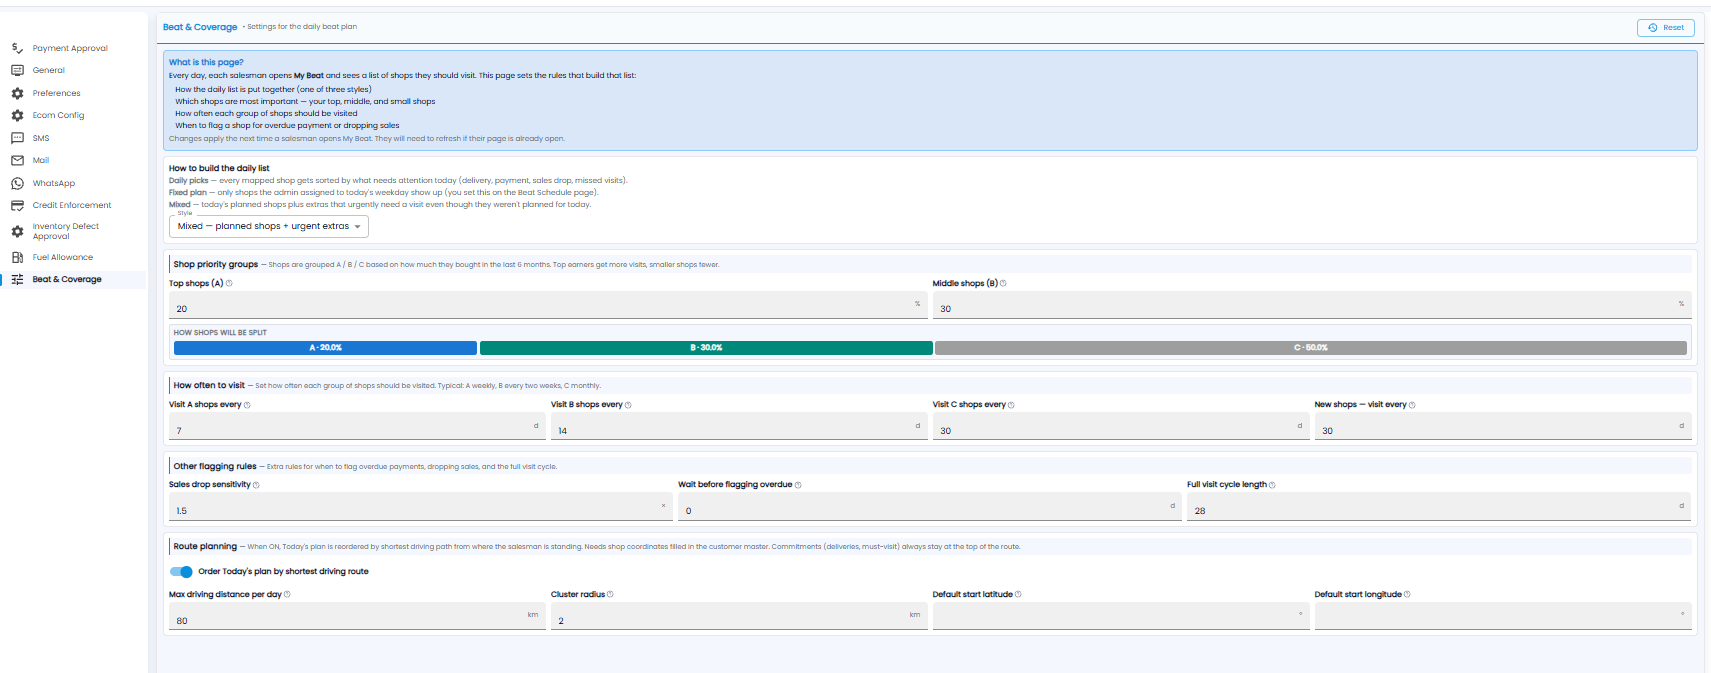
Task: Click info icon beside New shops visit every
Action: (1412, 405)
